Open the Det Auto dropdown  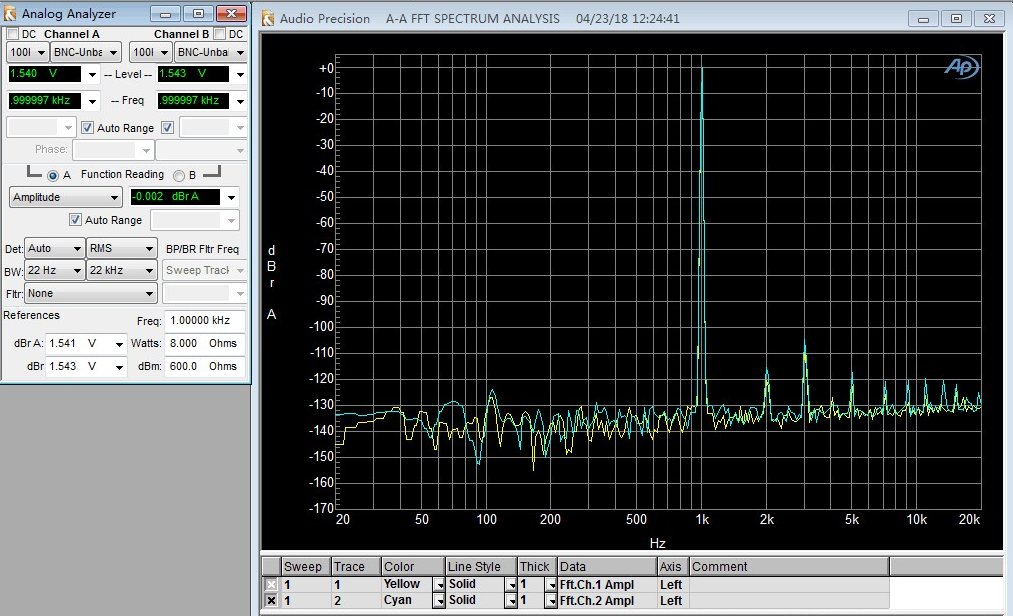pos(54,248)
